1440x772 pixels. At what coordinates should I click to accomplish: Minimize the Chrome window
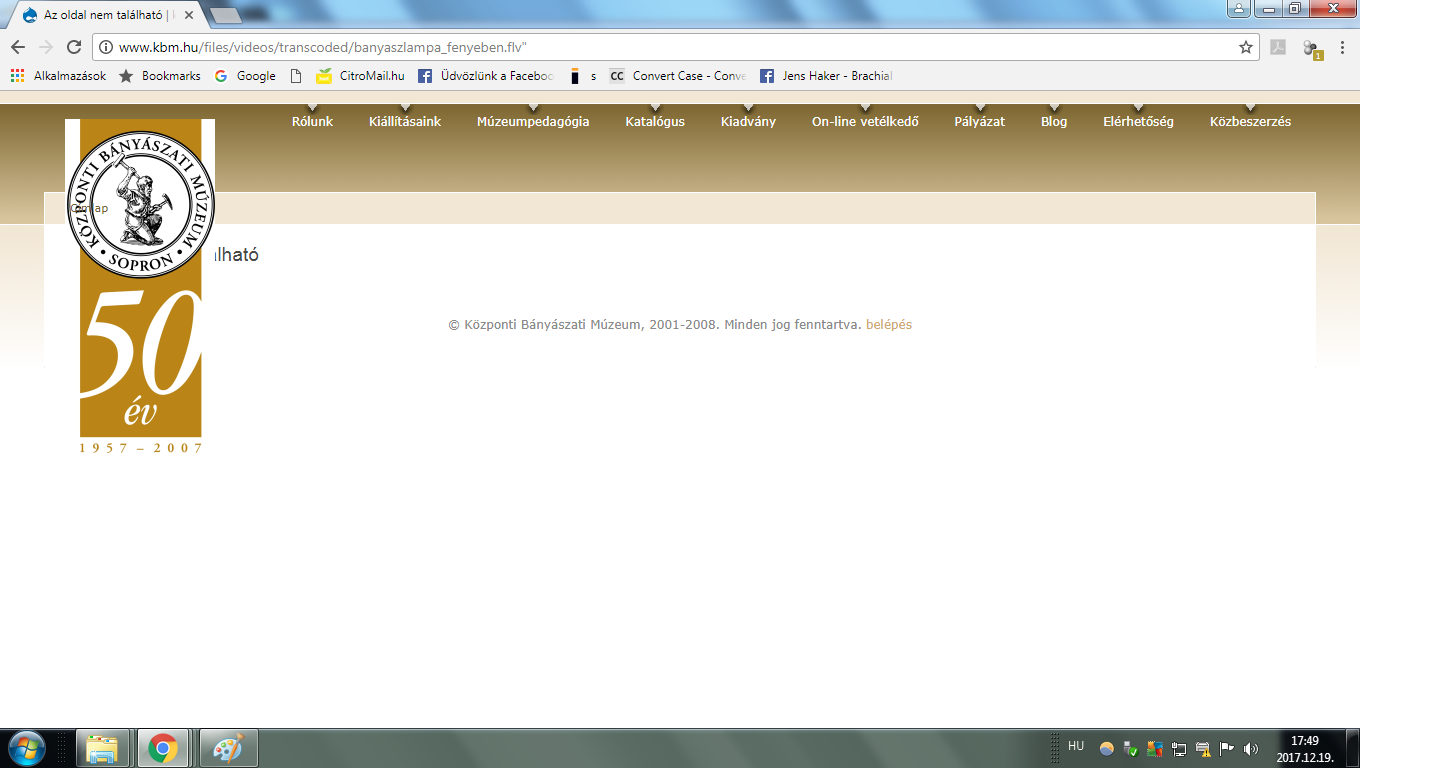click(1268, 8)
